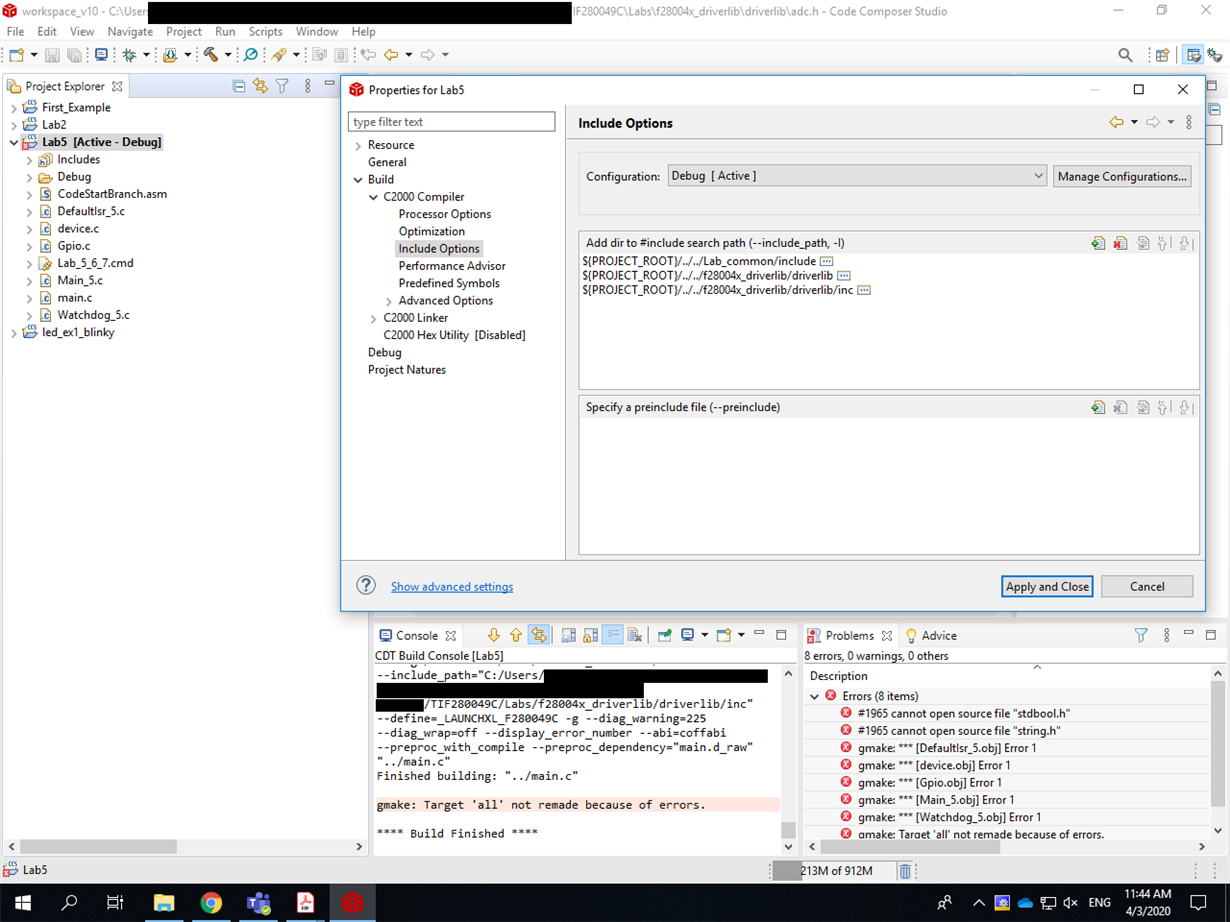Click Project Explorer horizontal scrollbar
This screenshot has height=922, width=1230.
tap(98, 846)
